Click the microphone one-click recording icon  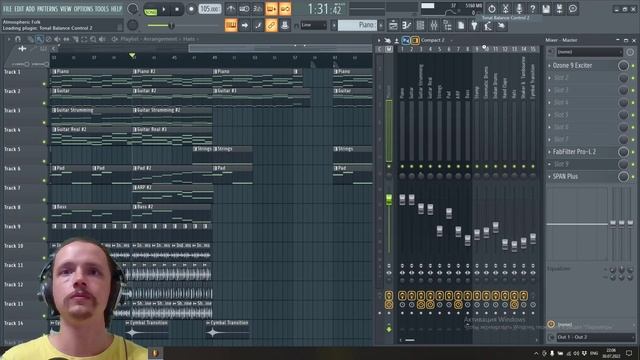519,9
